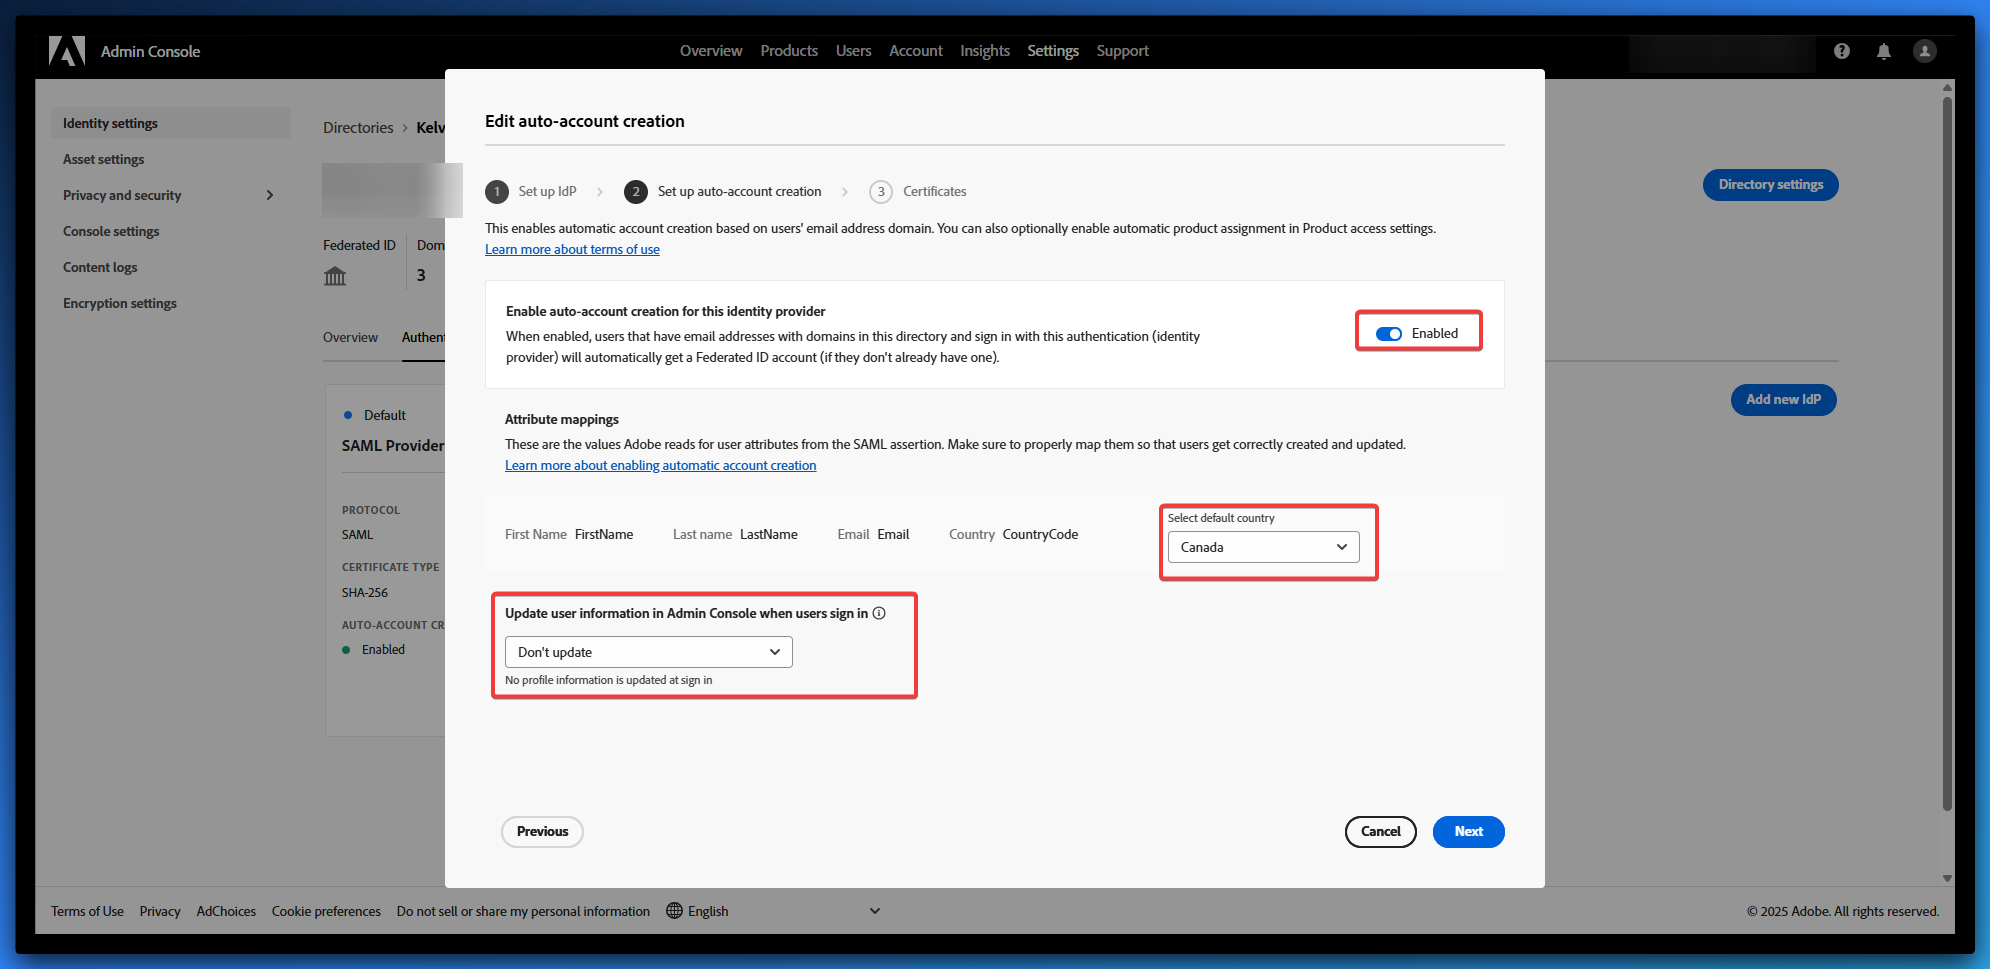Open Learn more about terms of use link
Image resolution: width=1990 pixels, height=969 pixels.
(572, 250)
